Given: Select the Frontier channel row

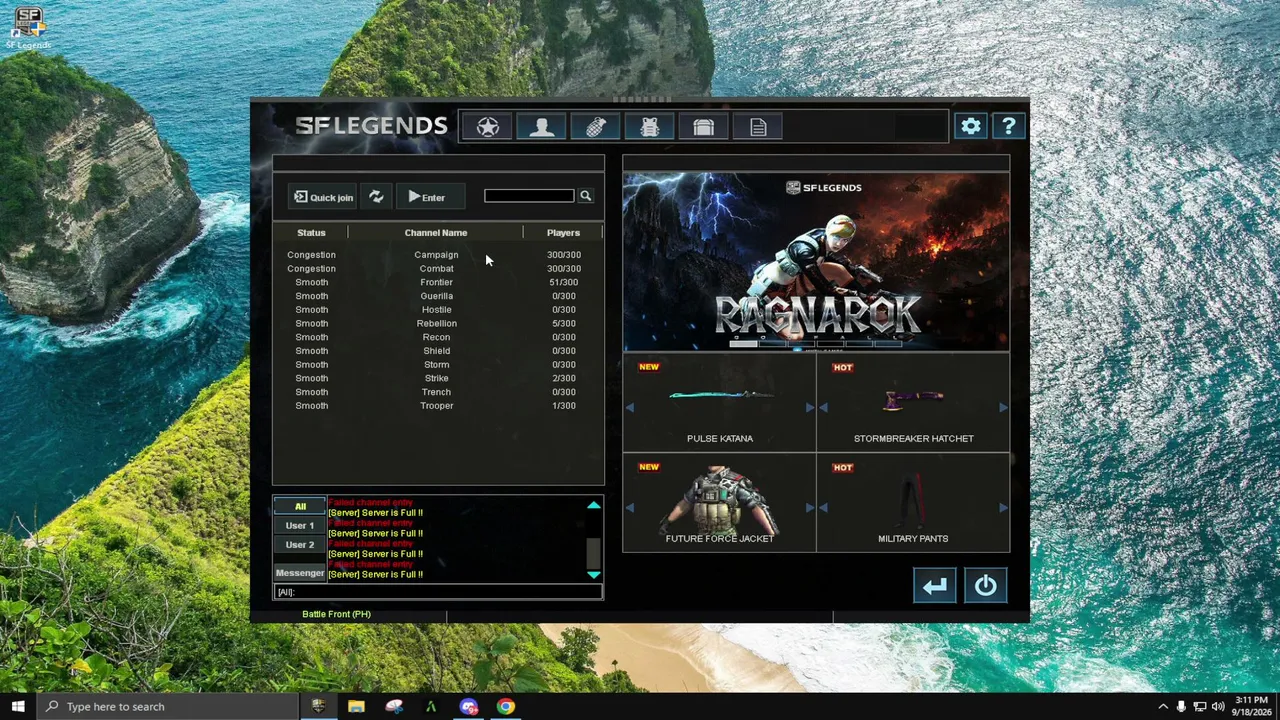Looking at the screenshot, I should click(438, 282).
